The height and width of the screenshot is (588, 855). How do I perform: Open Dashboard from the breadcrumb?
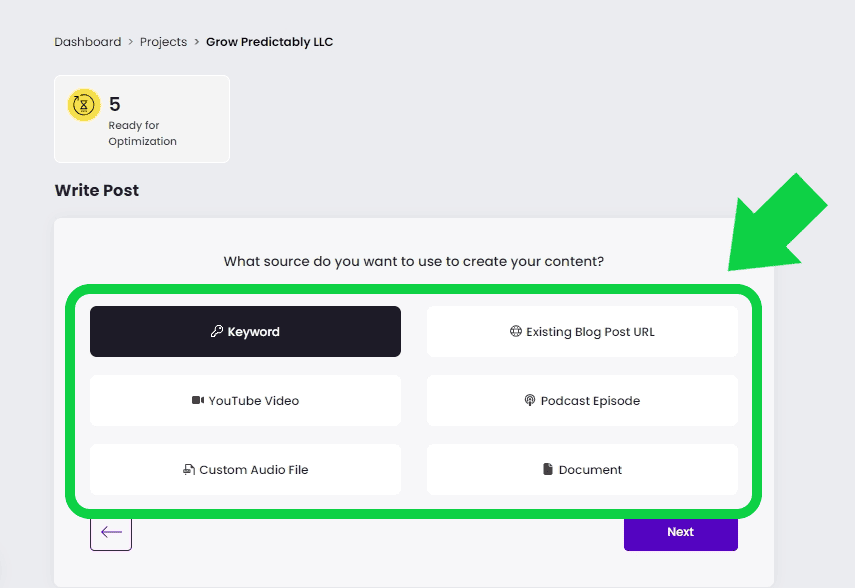(88, 42)
